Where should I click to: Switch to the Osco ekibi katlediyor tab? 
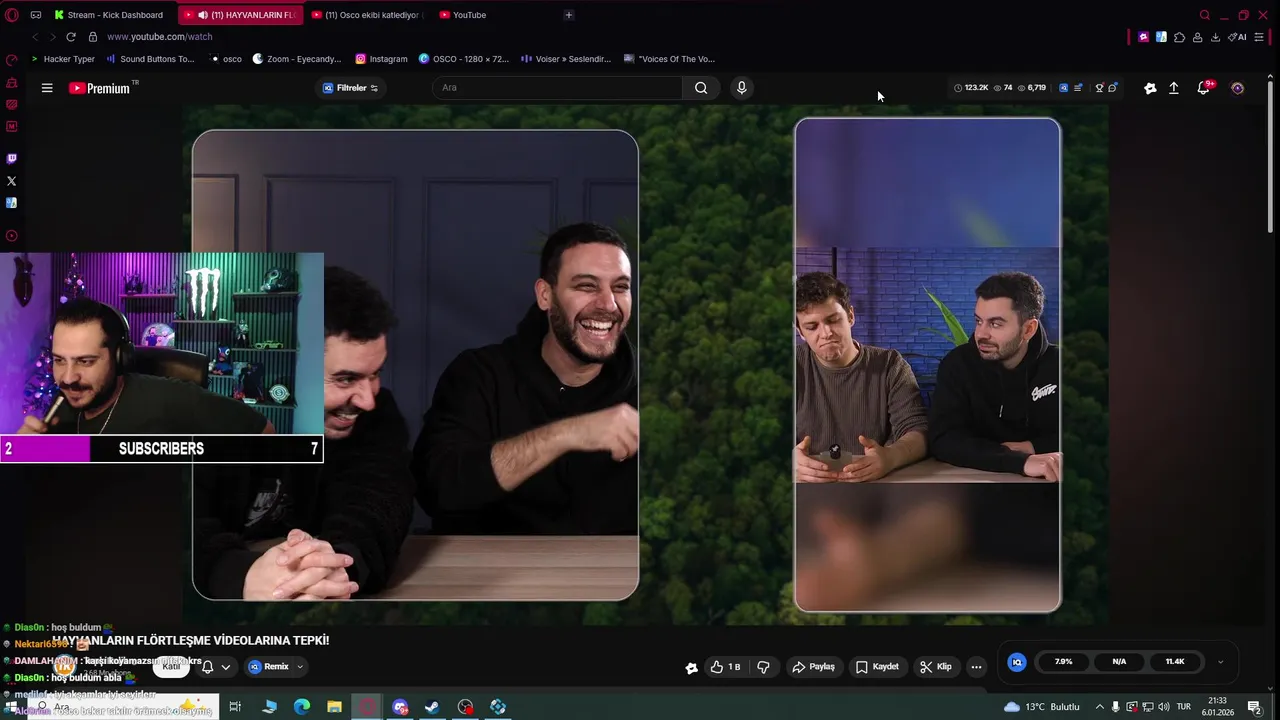click(366, 15)
